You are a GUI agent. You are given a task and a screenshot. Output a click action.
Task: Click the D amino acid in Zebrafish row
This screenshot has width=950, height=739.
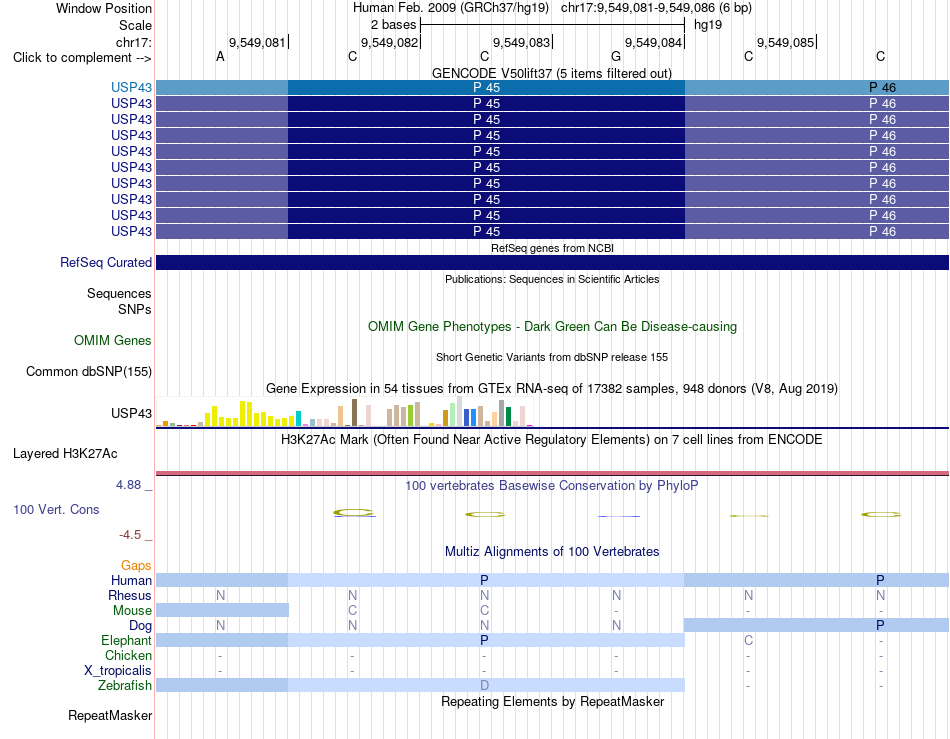click(484, 685)
